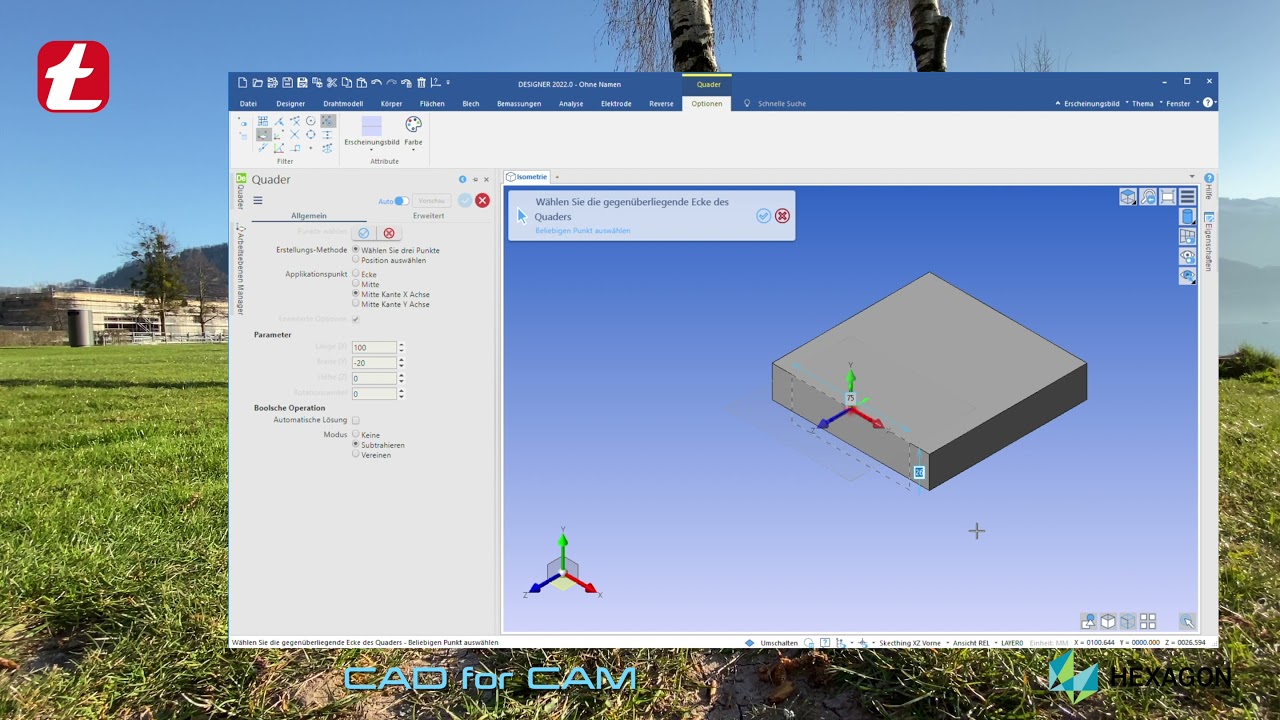The image size is (1280, 720).
Task: Click the Erscheinungsbild color swatch
Action: 371,126
